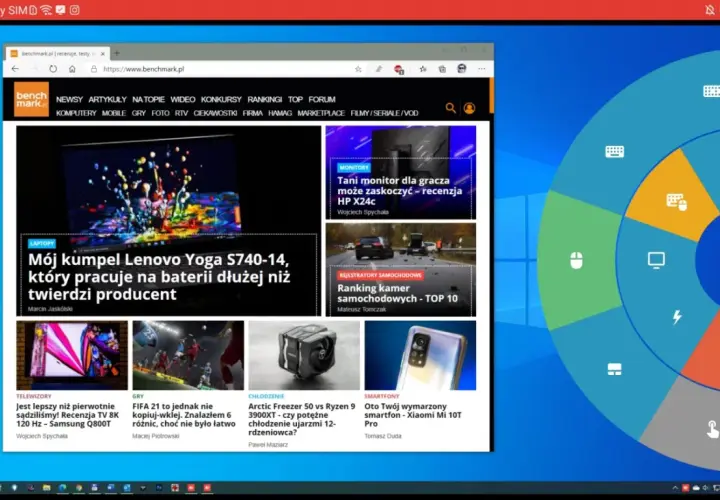Click the pen notes icon in Edge toolbar
Viewport: 720px width, 500px height.
tap(378, 69)
